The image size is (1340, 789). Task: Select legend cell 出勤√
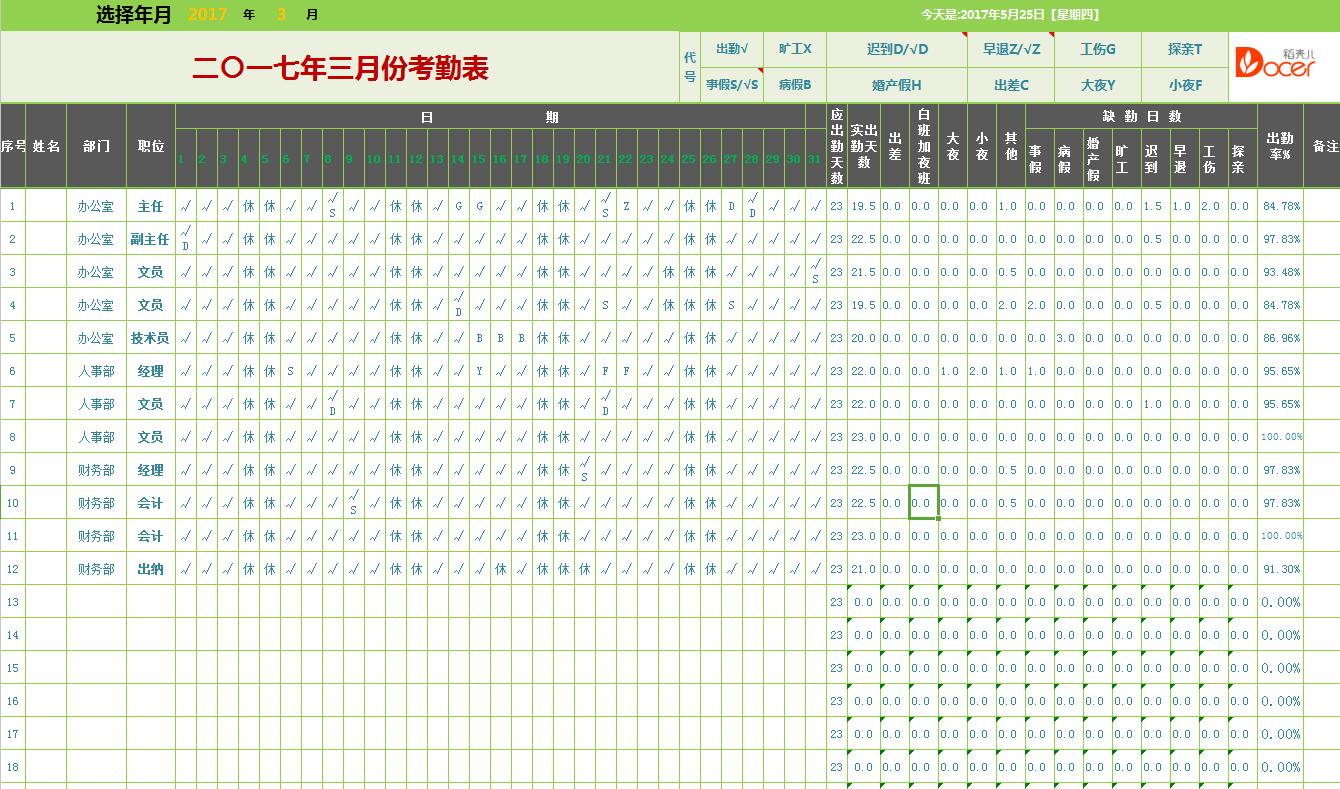click(732, 49)
